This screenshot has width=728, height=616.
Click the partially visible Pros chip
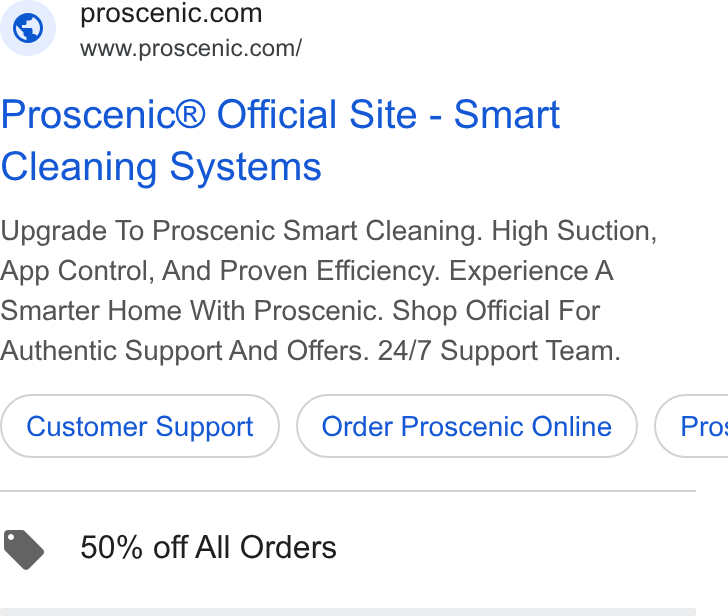692,426
